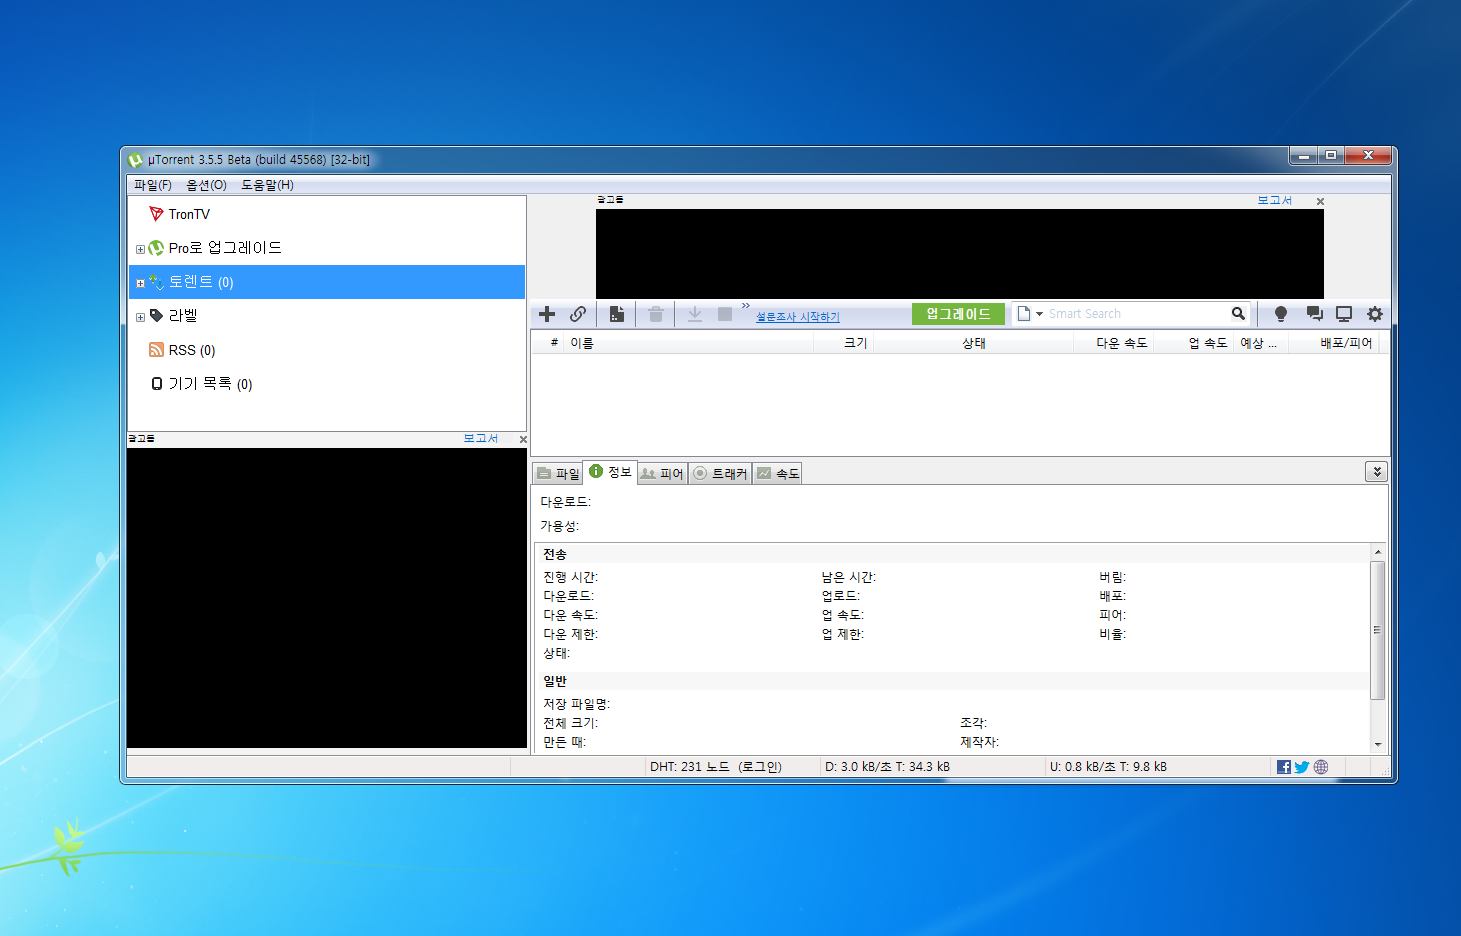Click the TronTV logo icon
Image resolution: width=1461 pixels, height=936 pixels.
[156, 214]
